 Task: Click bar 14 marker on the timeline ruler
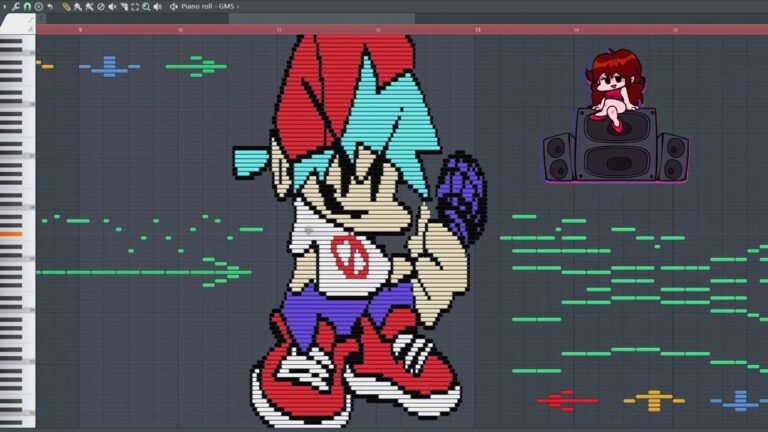[576, 30]
